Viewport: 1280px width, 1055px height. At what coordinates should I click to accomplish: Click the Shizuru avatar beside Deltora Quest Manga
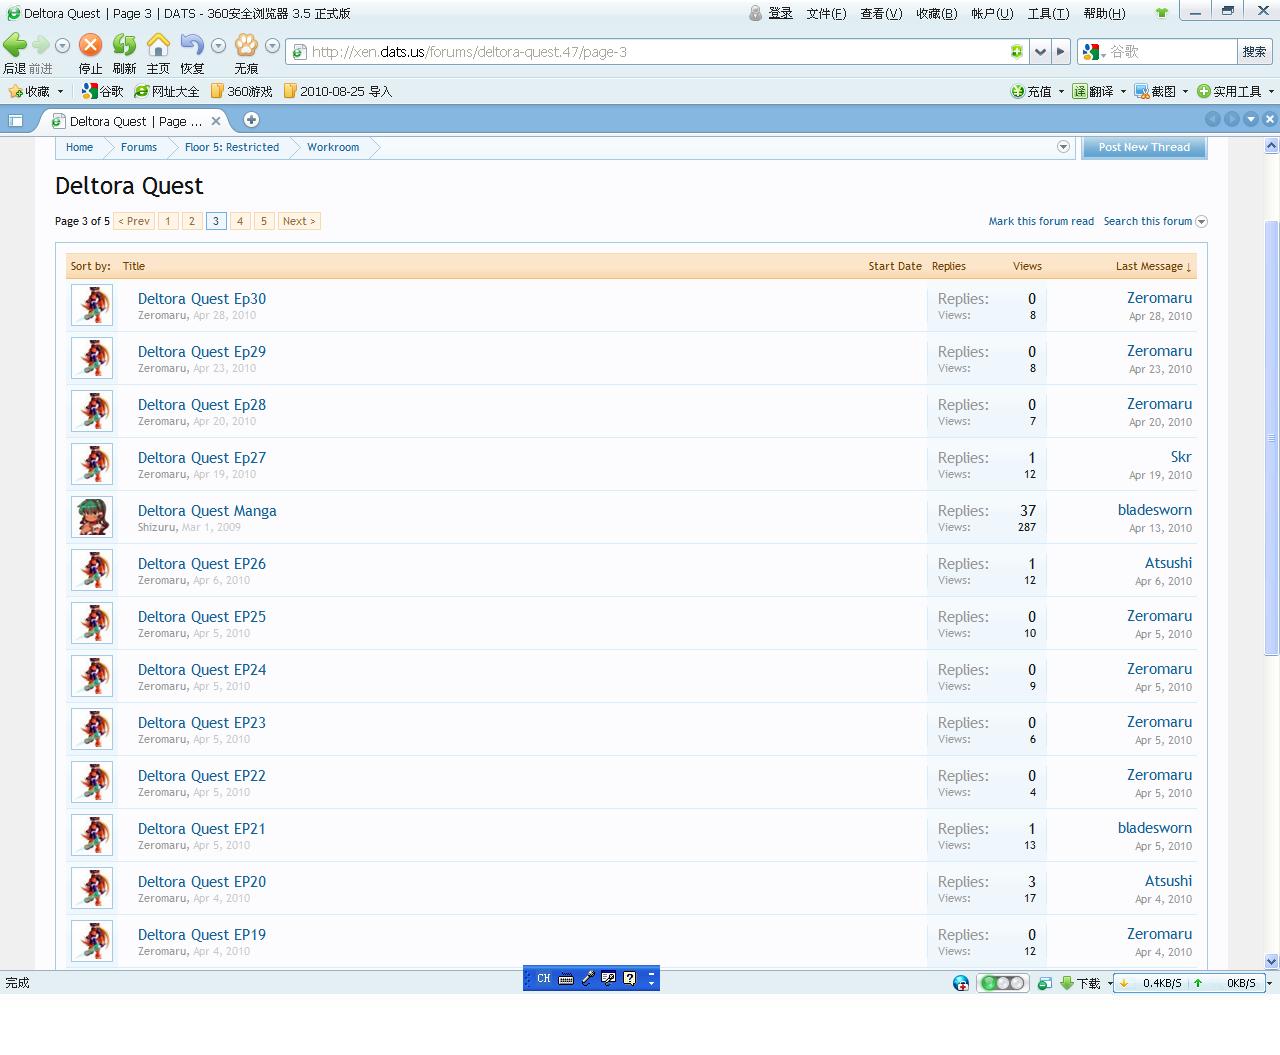(92, 517)
